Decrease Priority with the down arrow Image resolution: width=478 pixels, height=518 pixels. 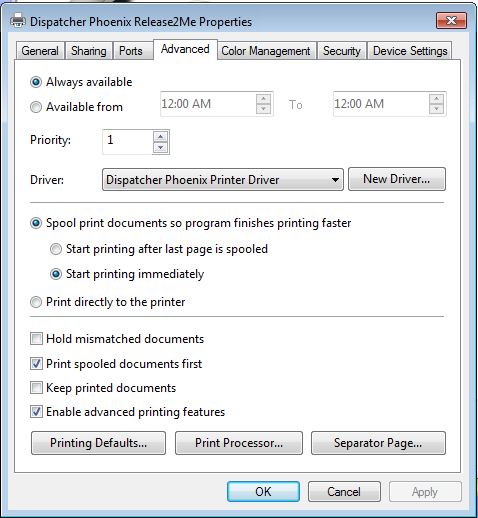coord(161,147)
